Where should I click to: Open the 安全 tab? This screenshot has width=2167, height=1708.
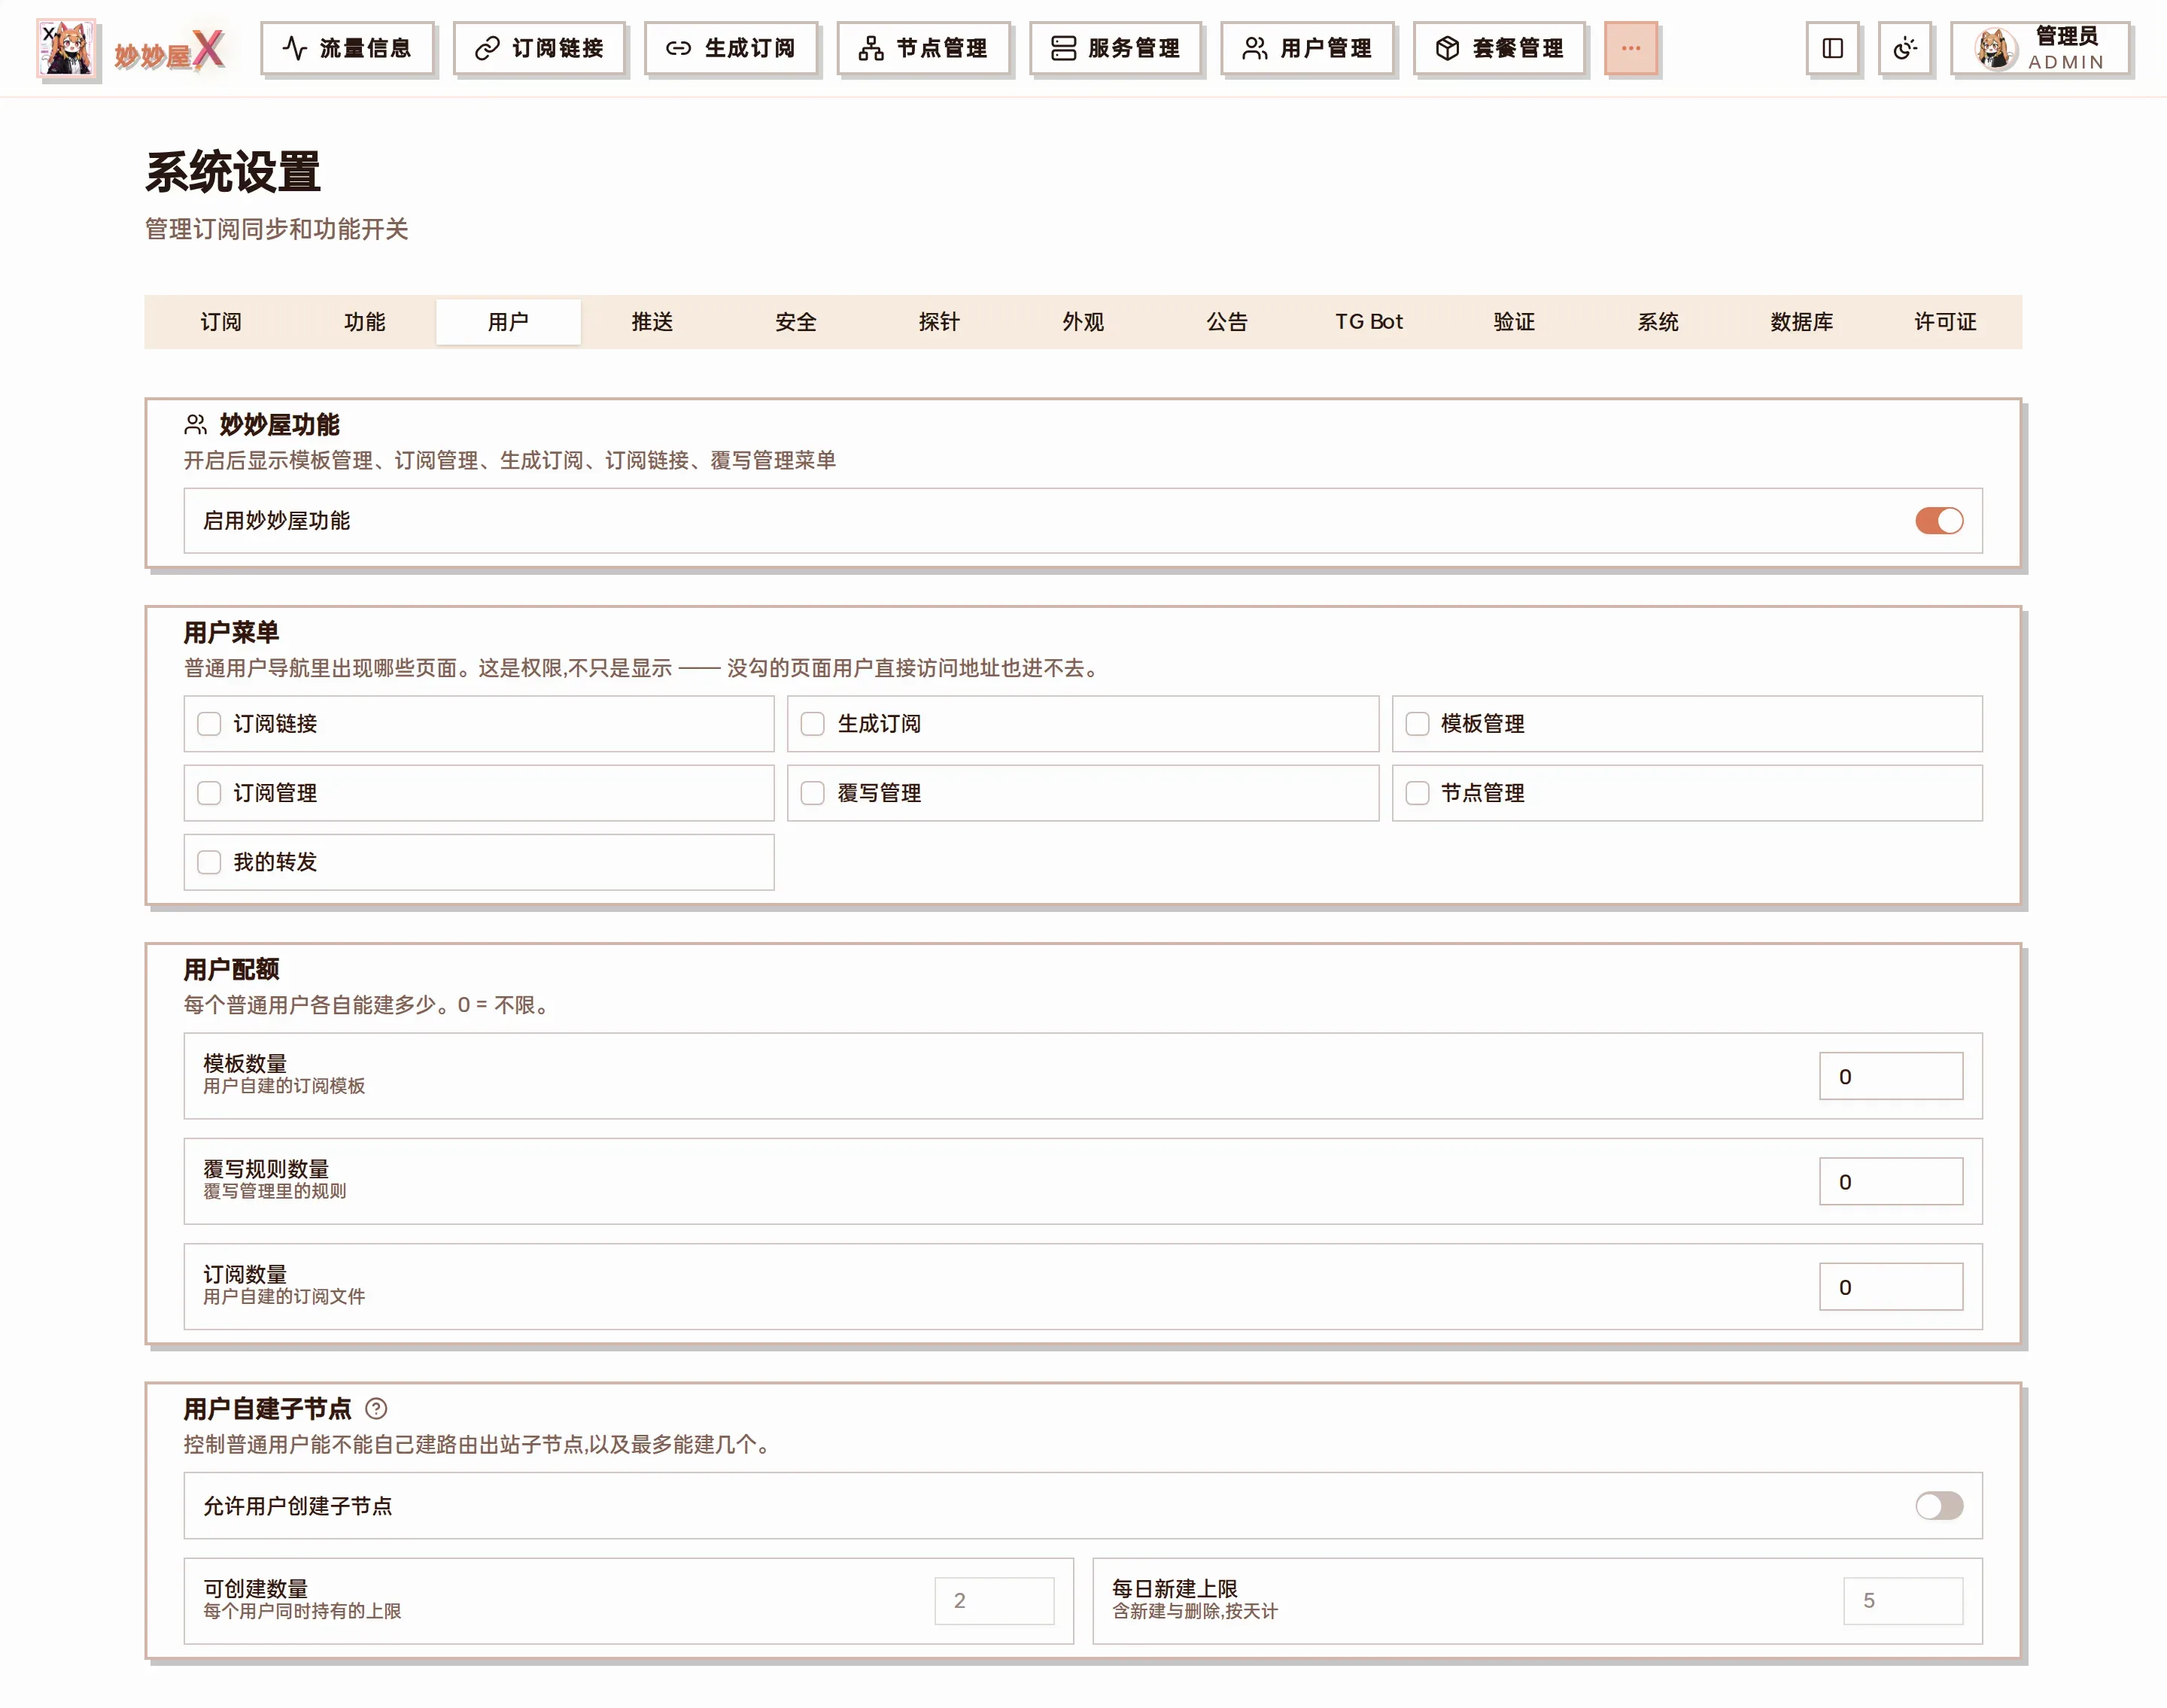[x=796, y=322]
